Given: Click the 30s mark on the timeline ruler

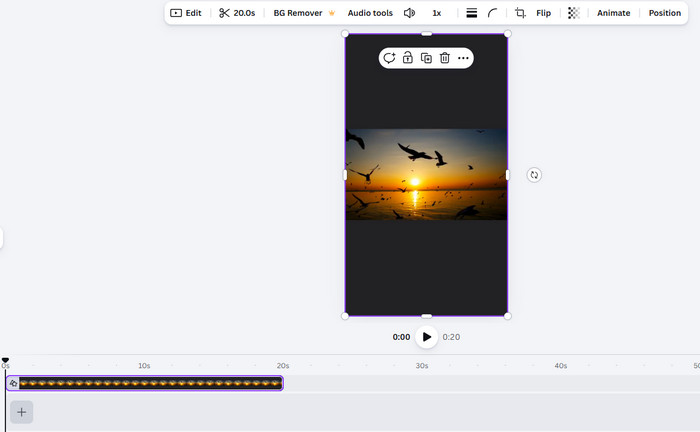Looking at the screenshot, I should pos(422,366).
